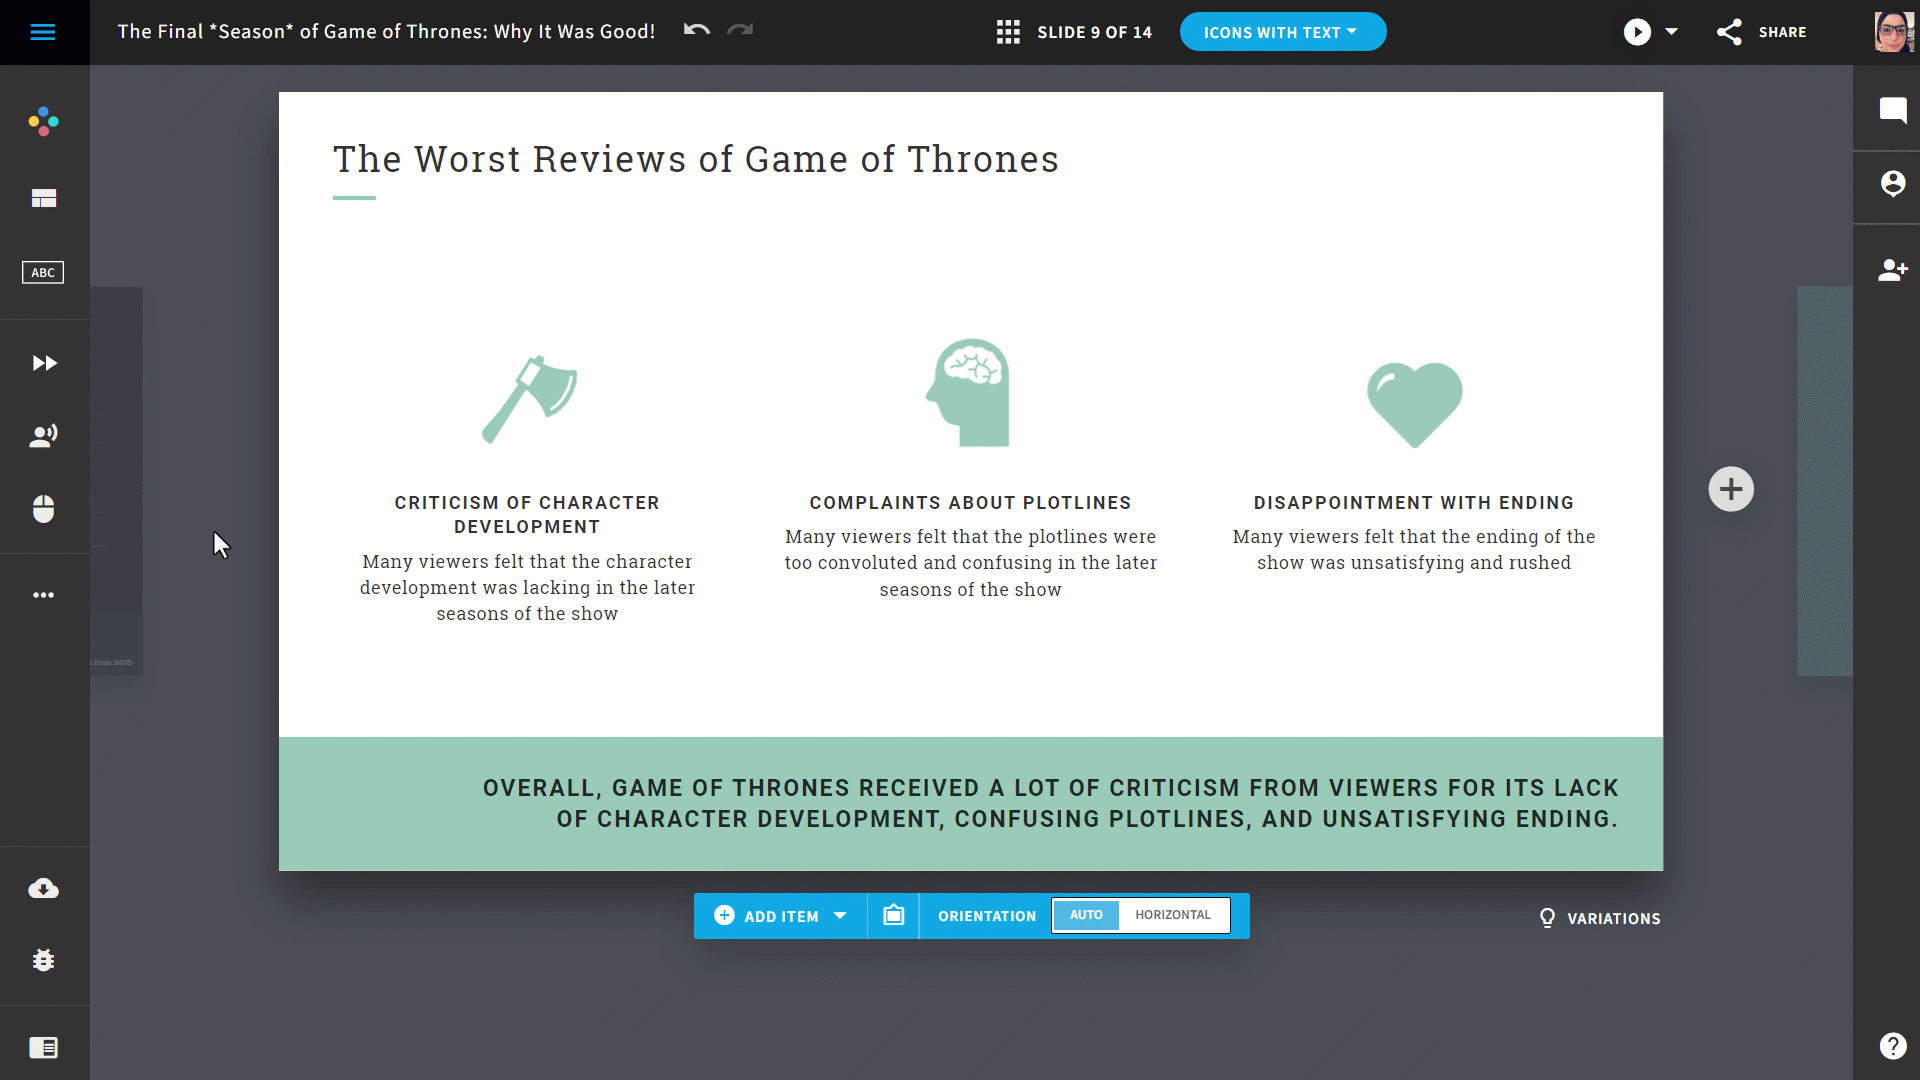
Task: Go to previous slide thumbnail at left edge
Action: (117, 481)
